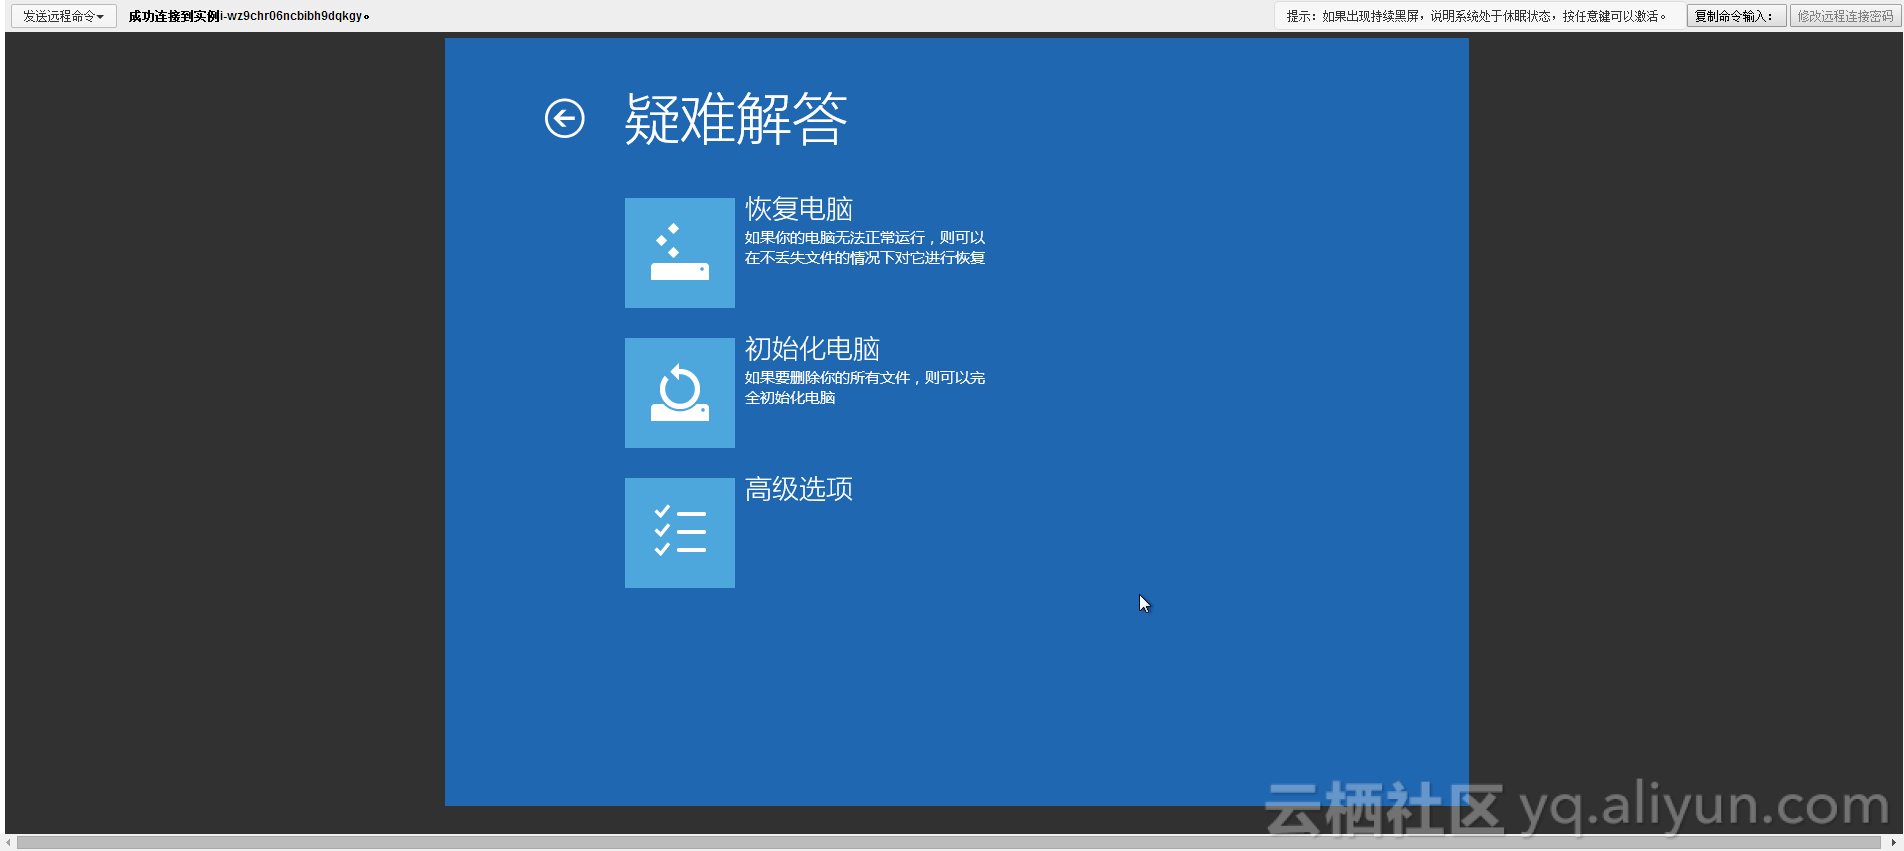Image resolution: width=1904 pixels, height=851 pixels.
Task: Click the back arrow beside 疑难解答
Action: [564, 118]
